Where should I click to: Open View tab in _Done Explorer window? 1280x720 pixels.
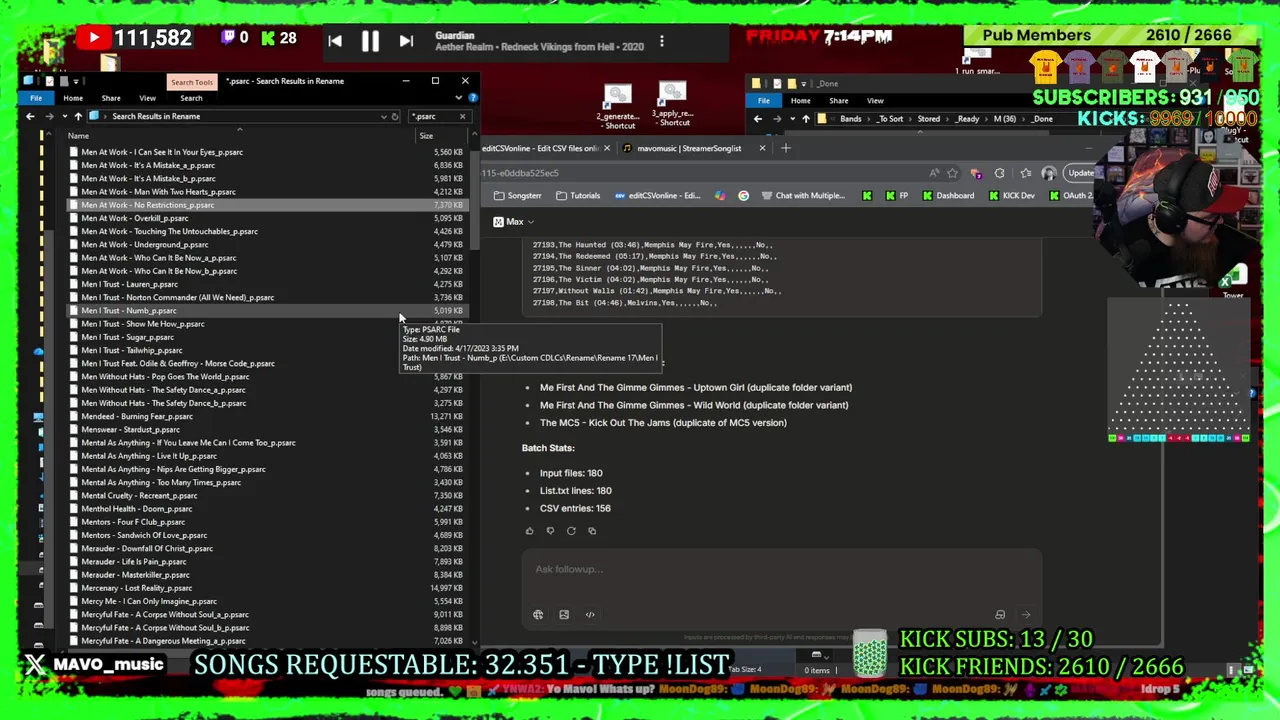tap(875, 101)
